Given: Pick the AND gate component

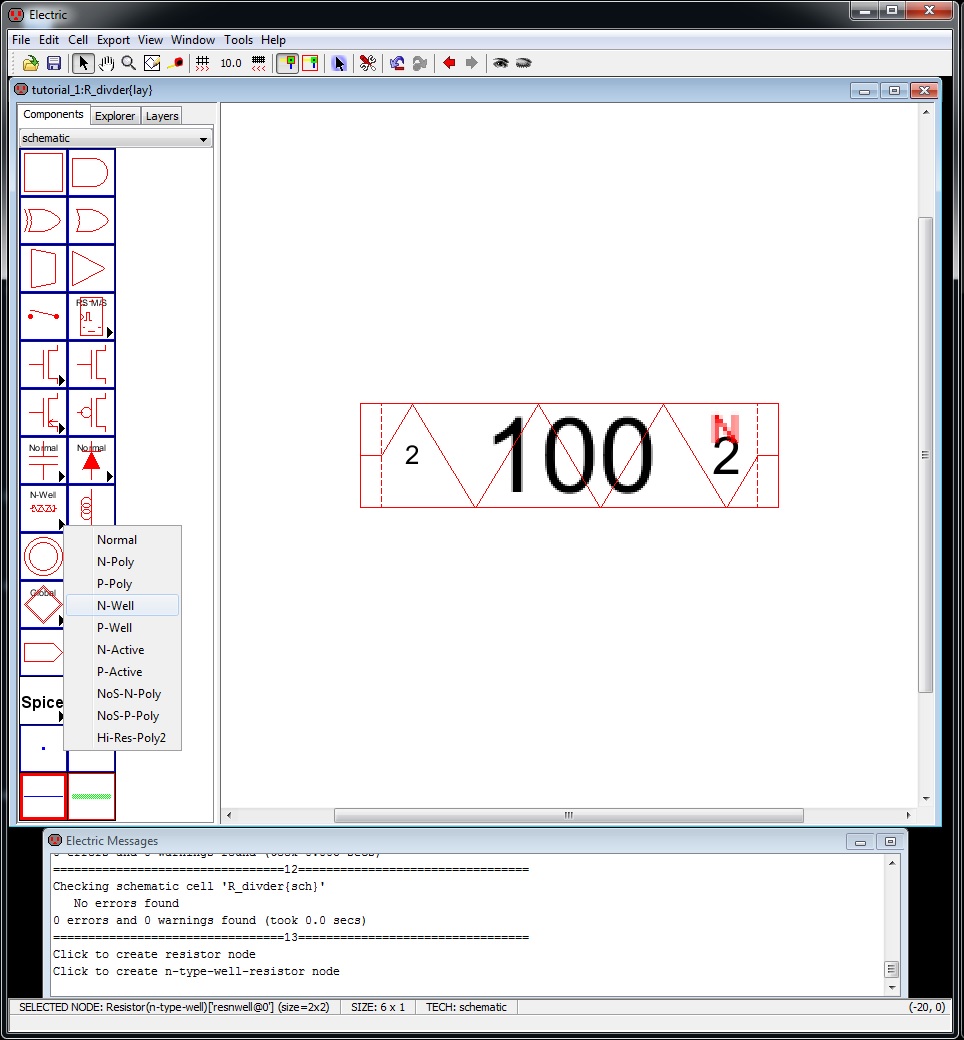Looking at the screenshot, I should (91, 173).
